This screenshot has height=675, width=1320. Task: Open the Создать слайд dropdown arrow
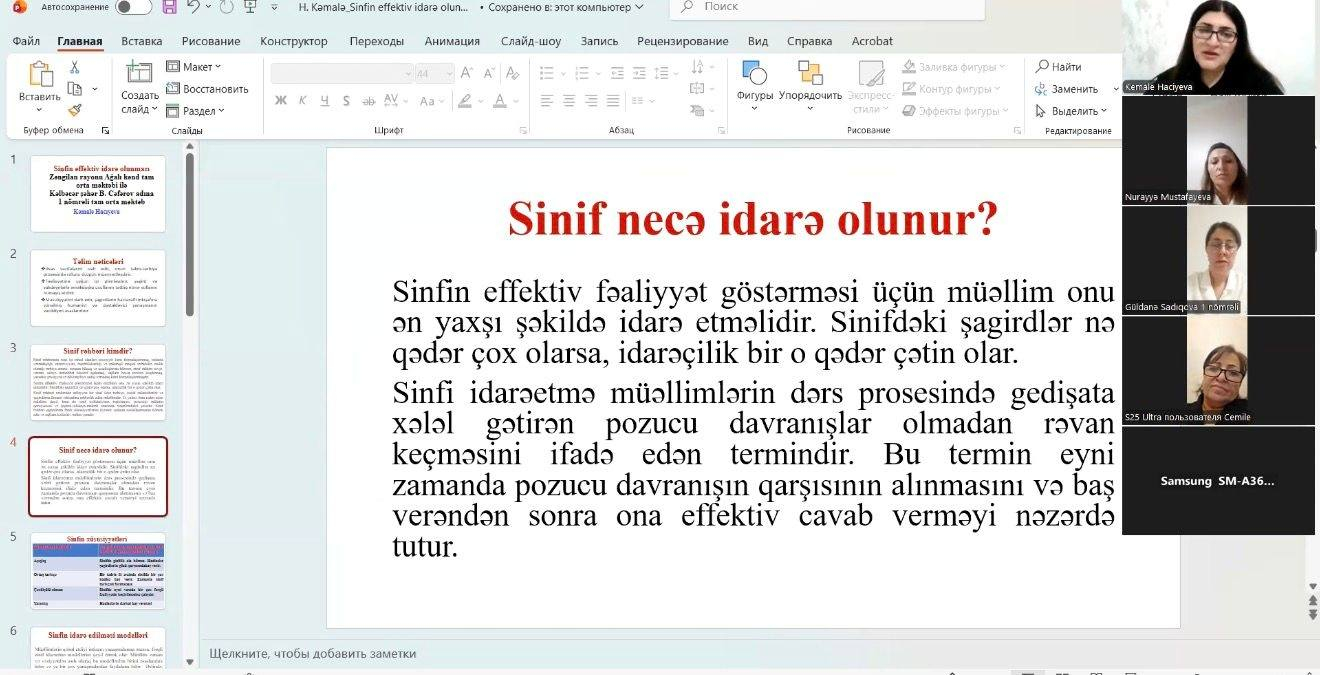click(153, 109)
